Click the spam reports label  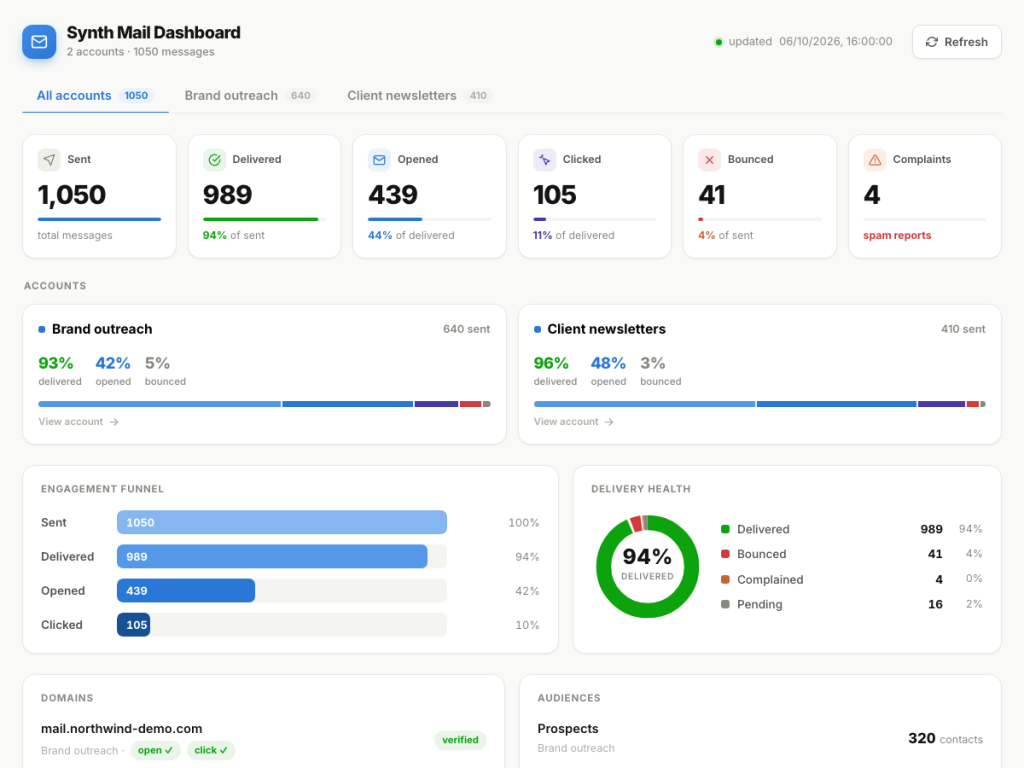click(x=897, y=235)
